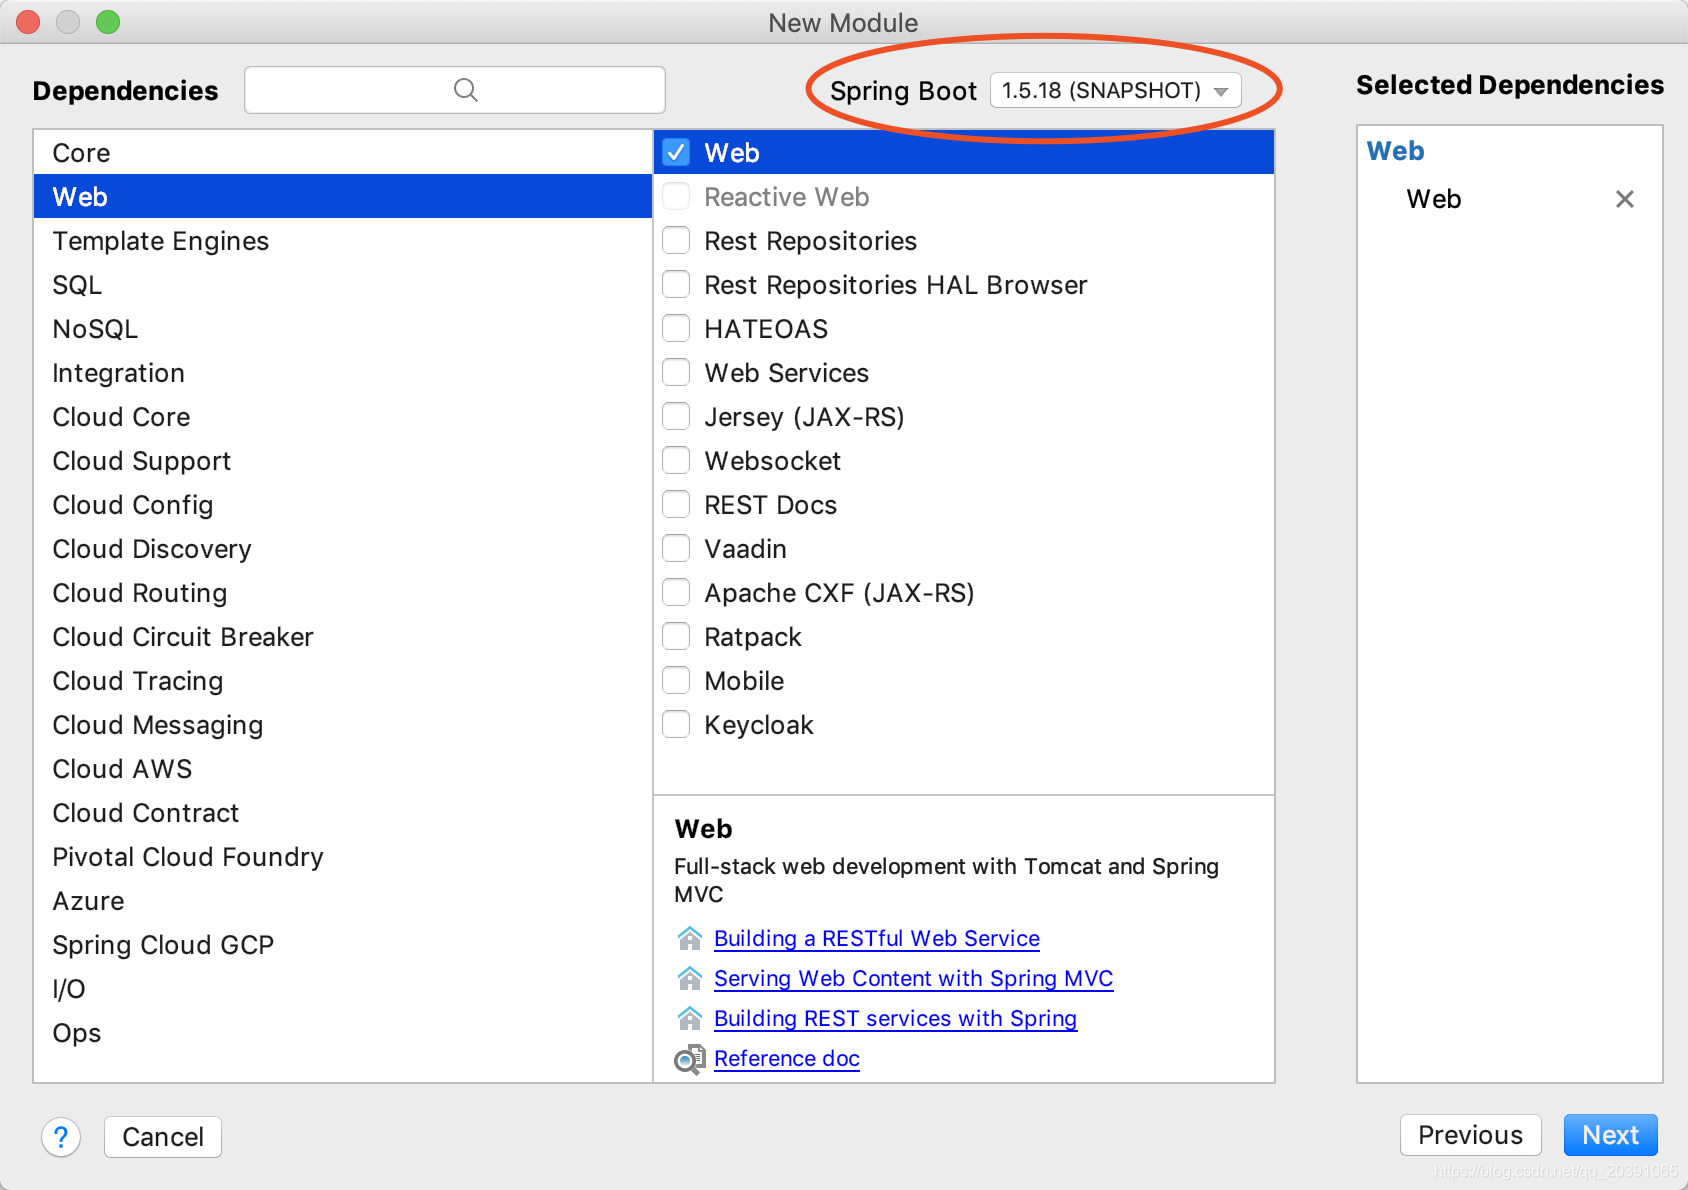Select the Cloud Circuit Breaker category
Screen dimensions: 1688x1190
point(343,637)
